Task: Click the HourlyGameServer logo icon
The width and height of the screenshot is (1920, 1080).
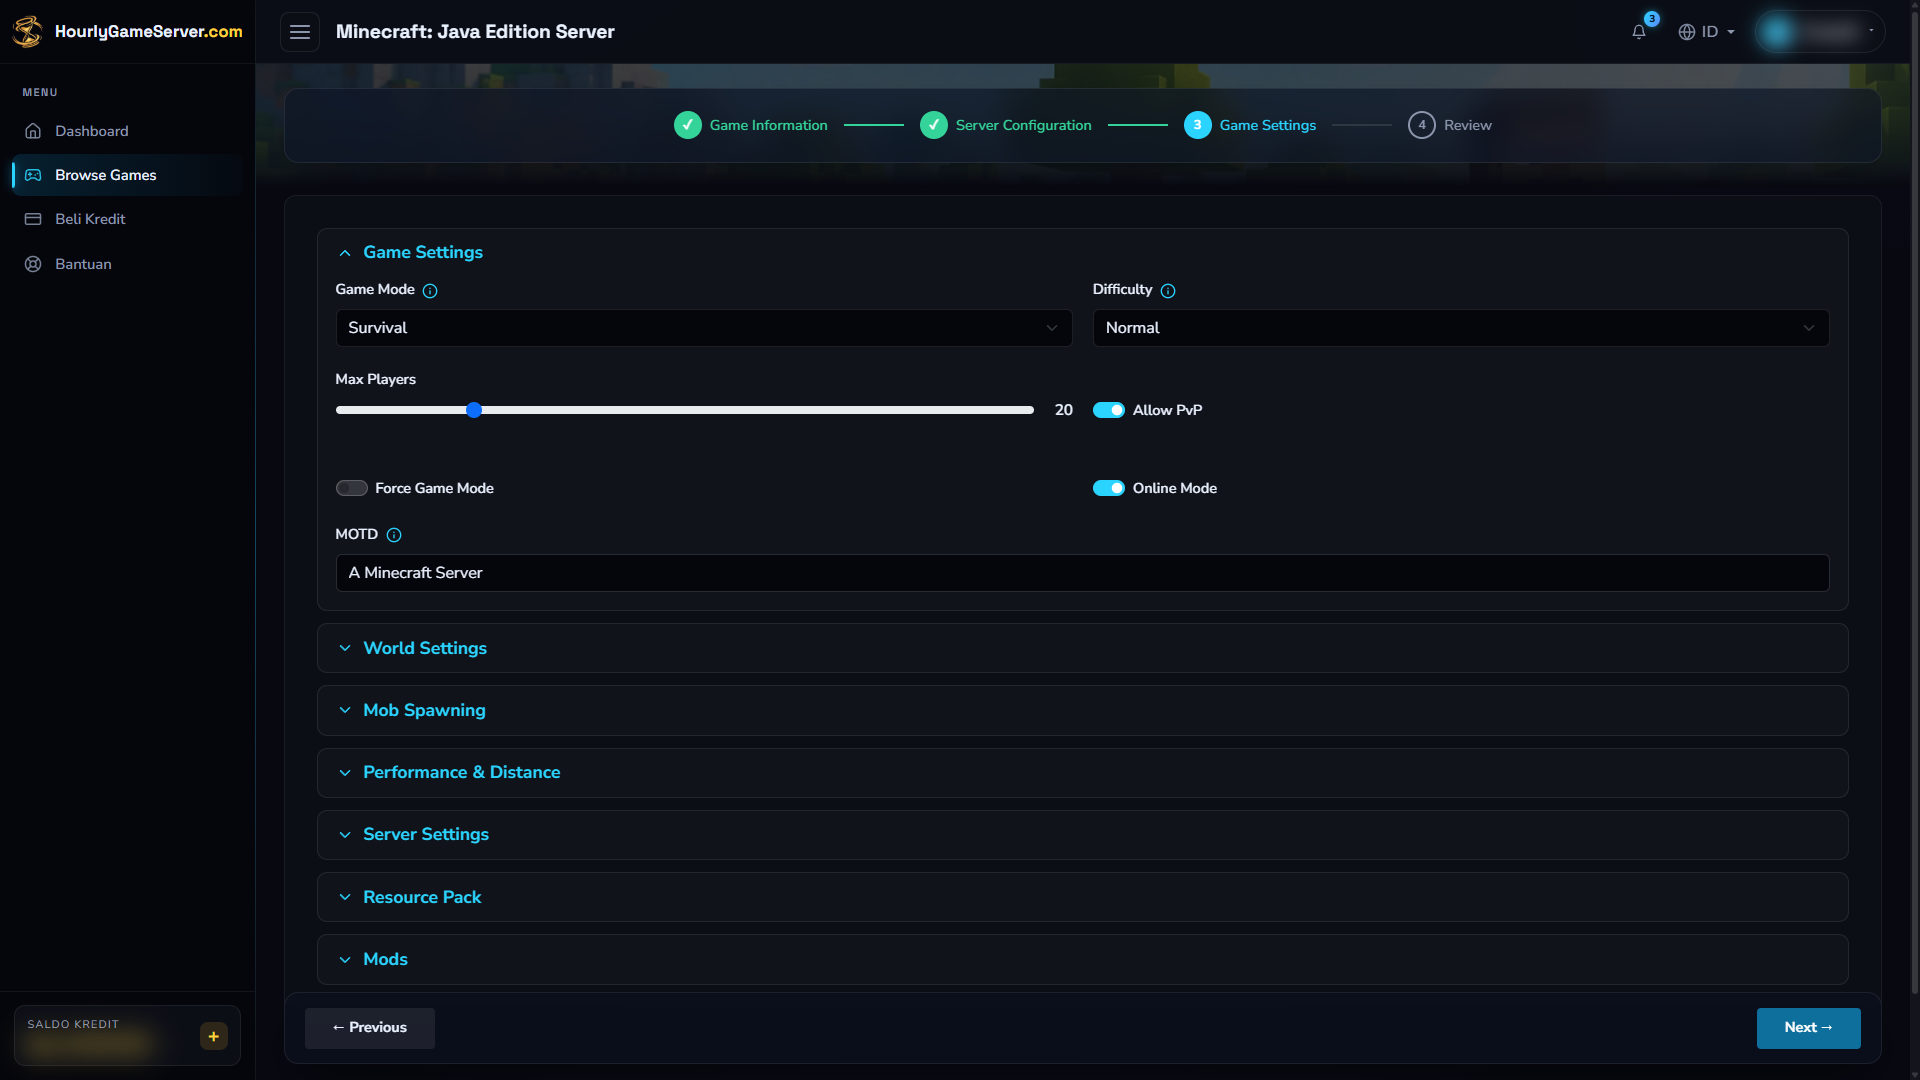Action: [28, 31]
